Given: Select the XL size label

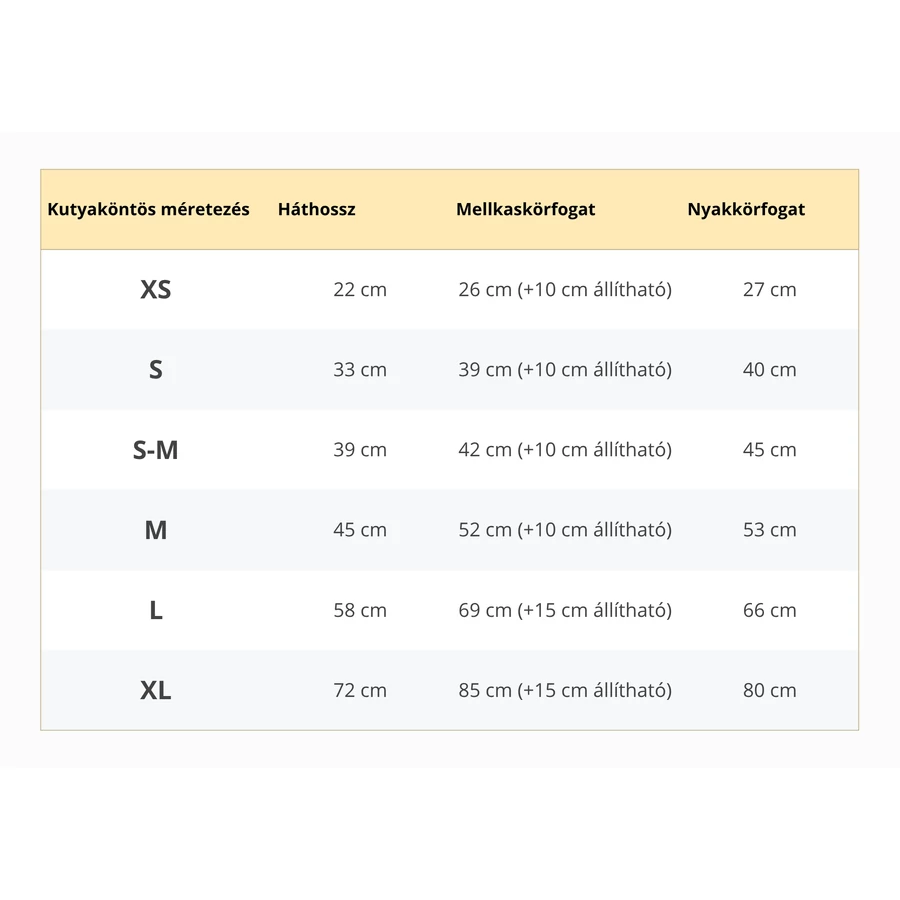Looking at the screenshot, I should 156,690.
